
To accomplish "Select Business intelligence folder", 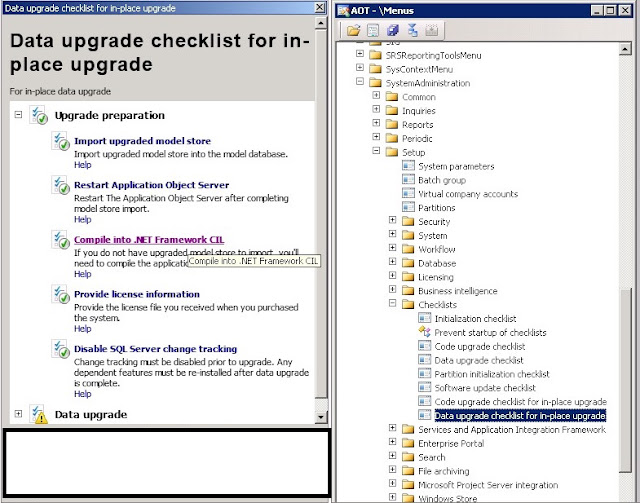I will (458, 291).
